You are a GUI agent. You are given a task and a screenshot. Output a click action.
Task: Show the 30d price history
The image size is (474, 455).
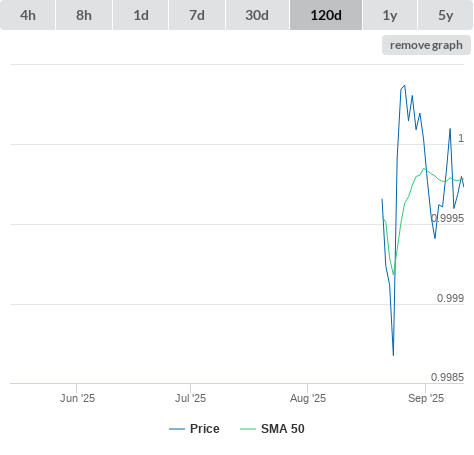257,15
